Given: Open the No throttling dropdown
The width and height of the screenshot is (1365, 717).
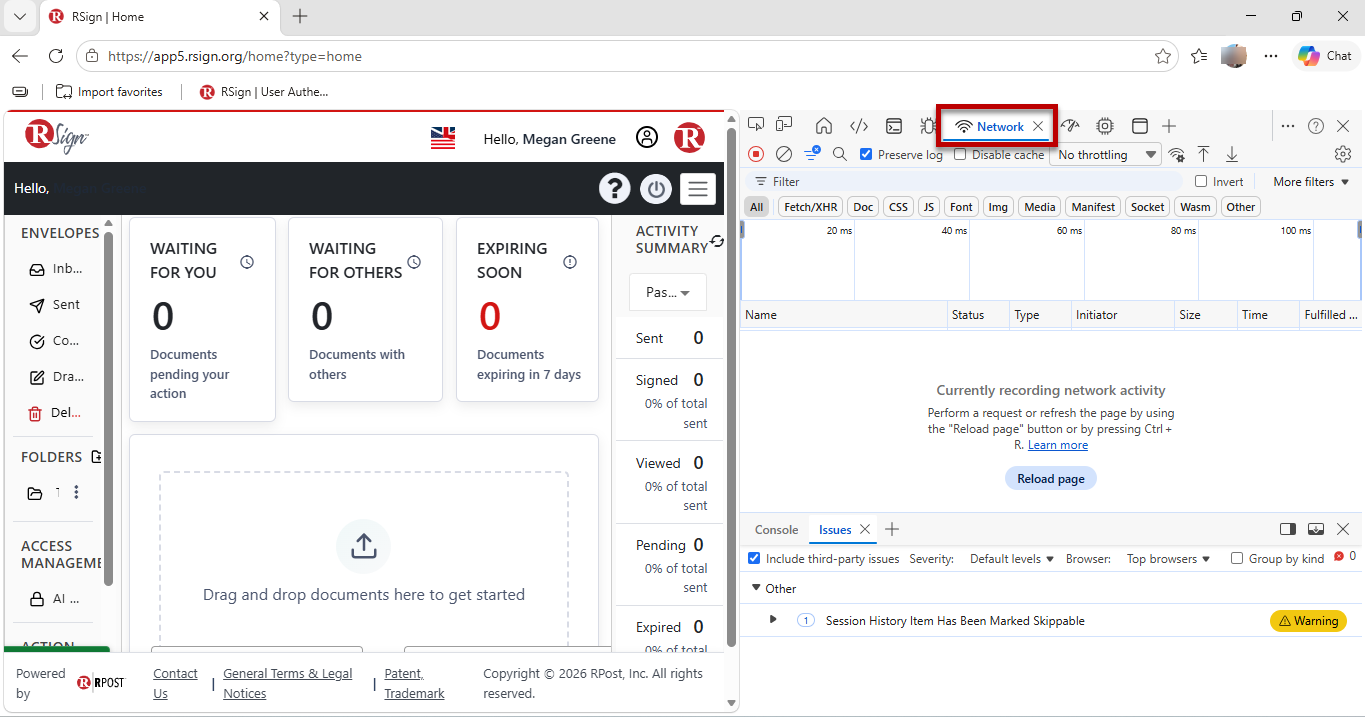Looking at the screenshot, I should point(1107,154).
